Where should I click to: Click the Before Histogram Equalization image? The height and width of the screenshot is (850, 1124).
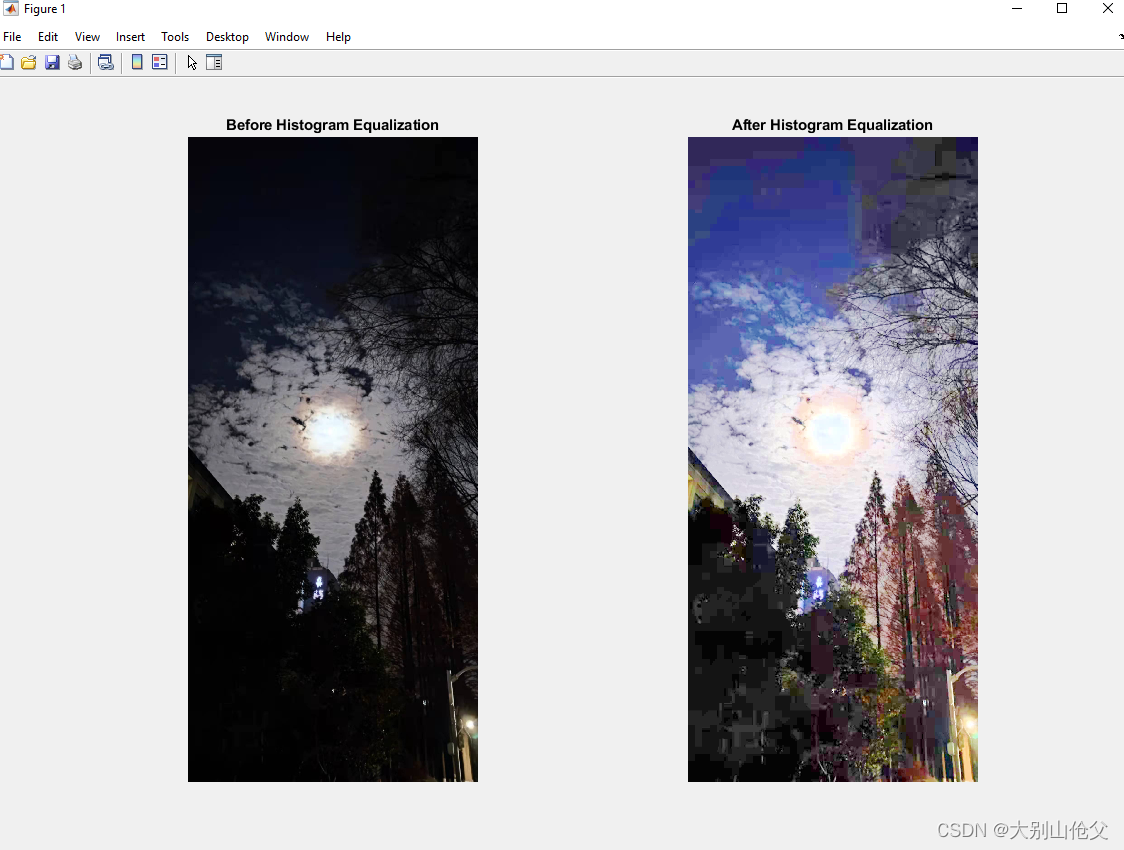[332, 458]
